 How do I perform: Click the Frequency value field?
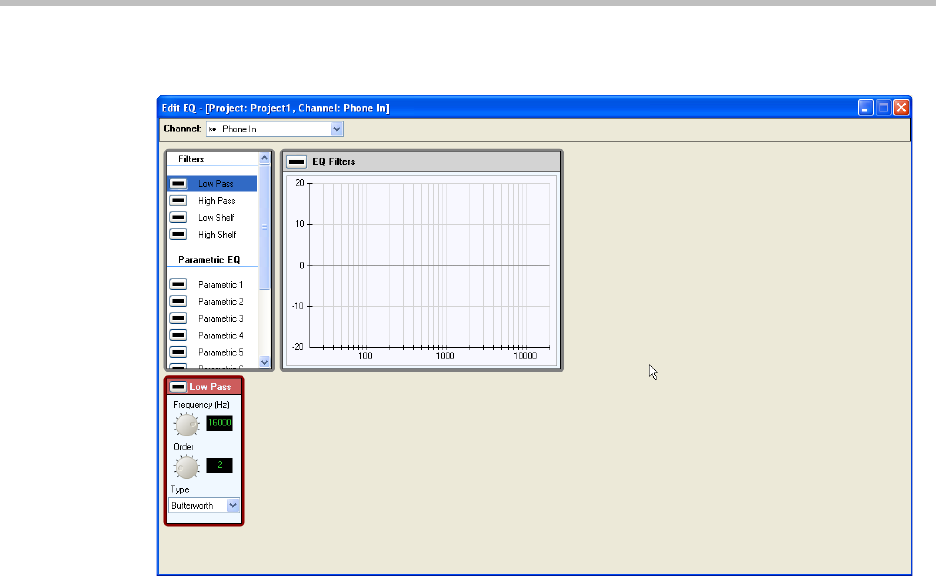219,424
